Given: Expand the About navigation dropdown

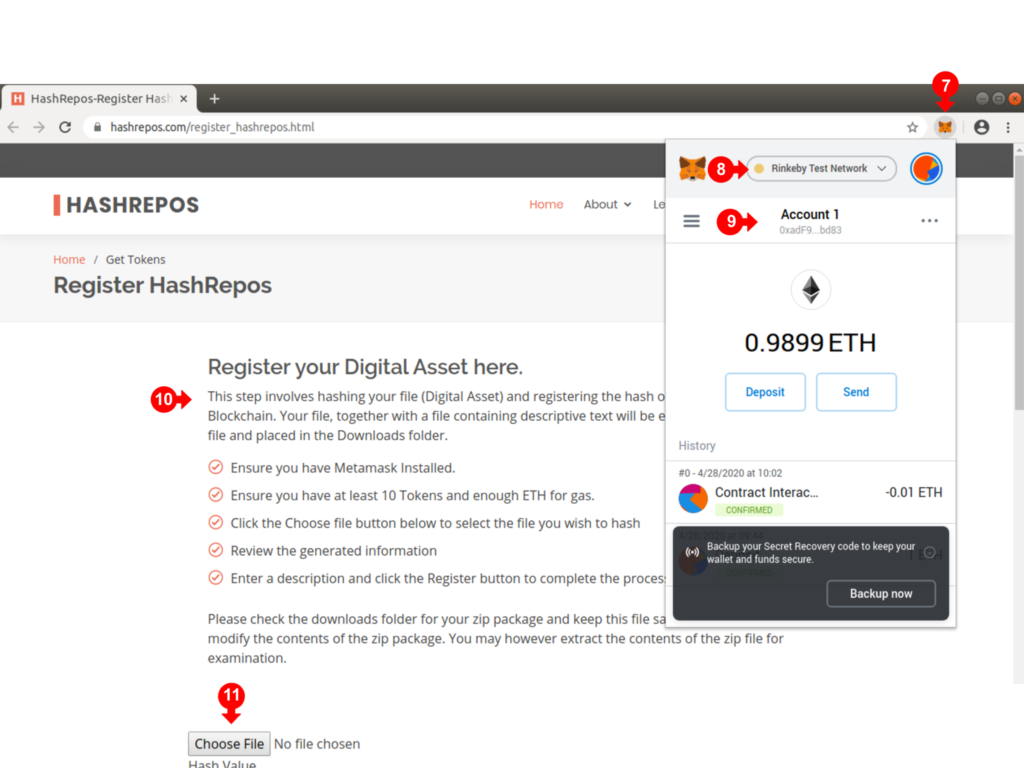Looking at the screenshot, I should pyautogui.click(x=607, y=204).
